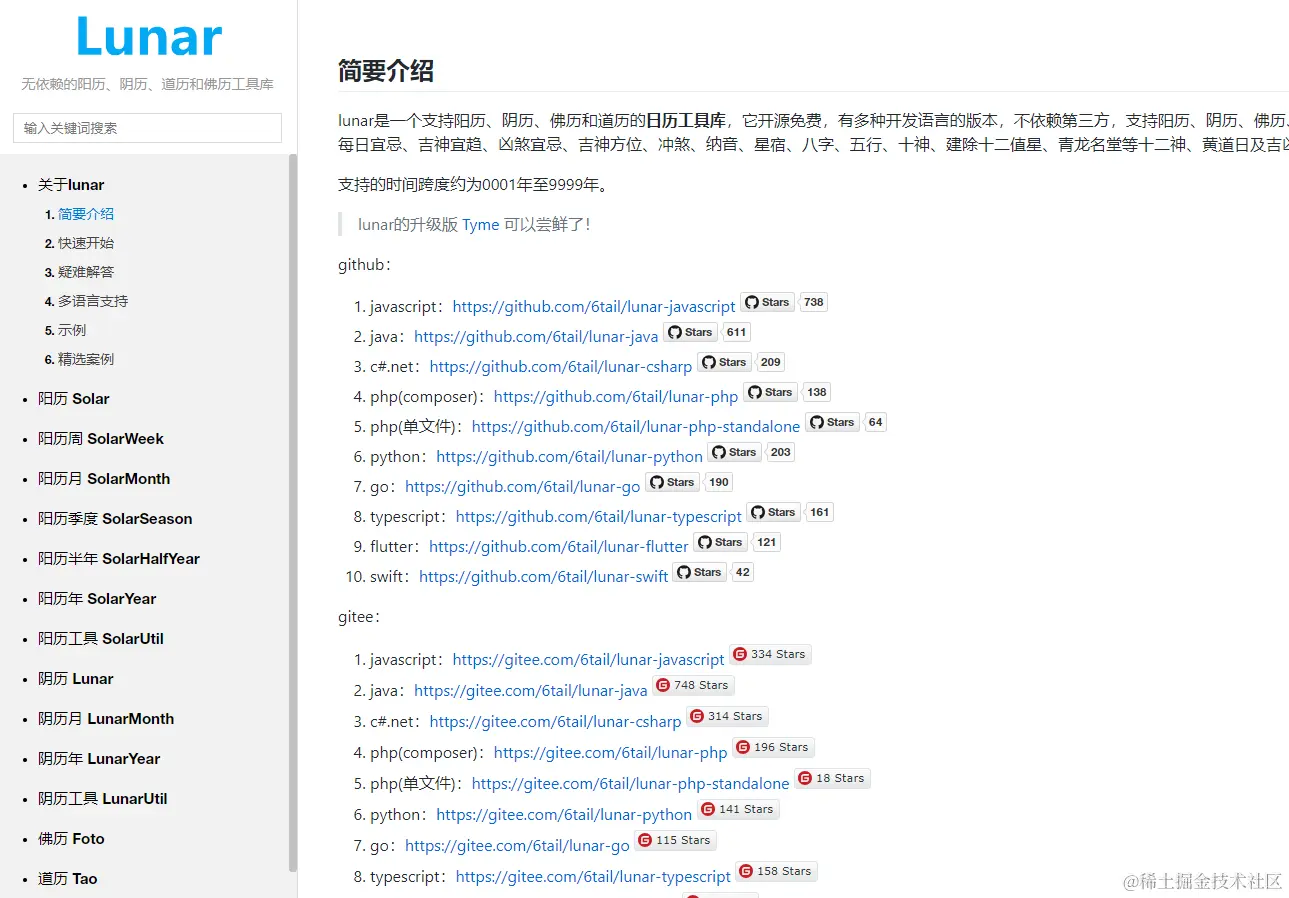1289x898 pixels.
Task: Click the GitHub Stars badge for lunar-php
Action: pos(771,392)
